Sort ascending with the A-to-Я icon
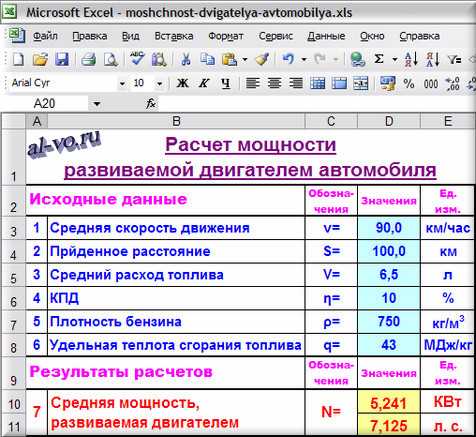The height and width of the screenshot is (437, 476). tap(411, 60)
